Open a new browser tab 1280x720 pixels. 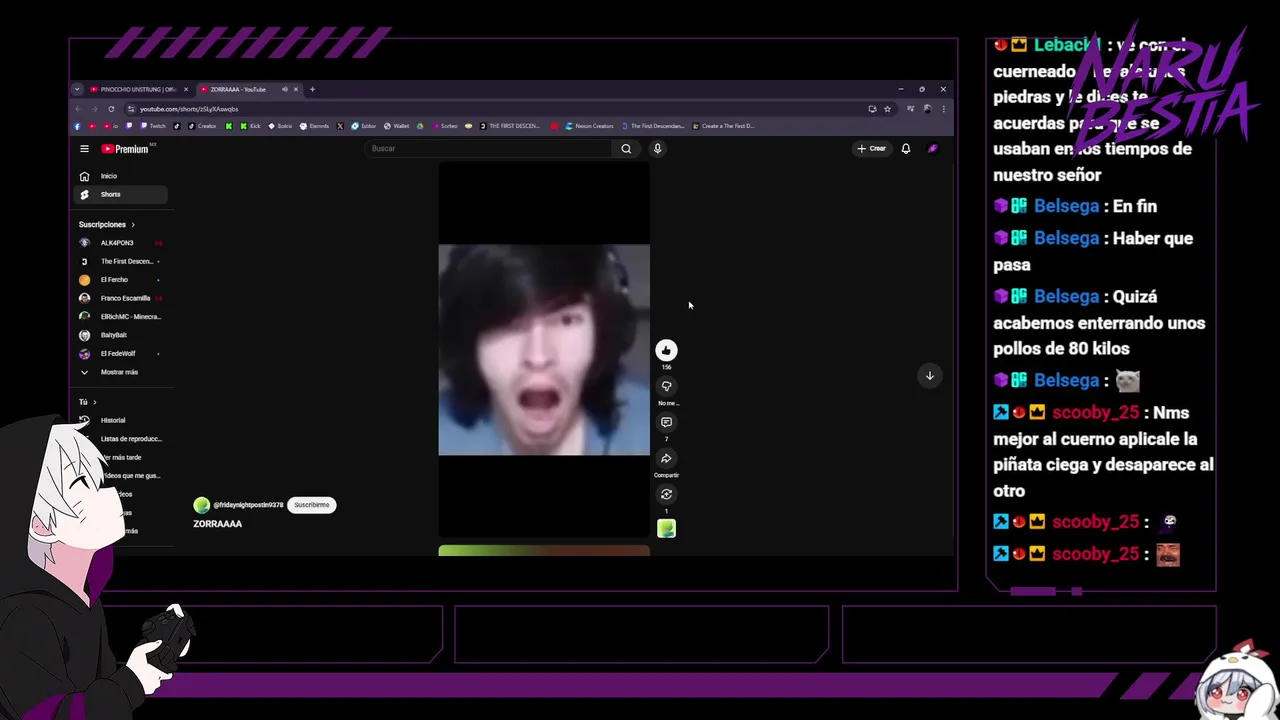pyautogui.click(x=312, y=89)
